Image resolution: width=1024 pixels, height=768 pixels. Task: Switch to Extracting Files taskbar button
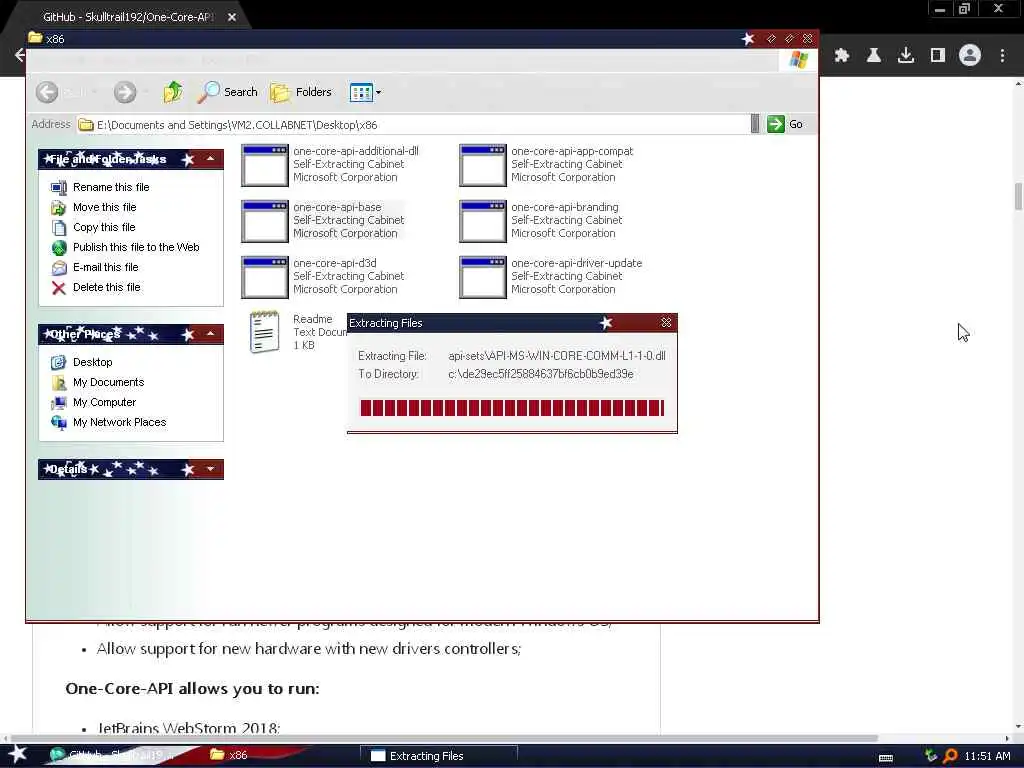(x=439, y=756)
